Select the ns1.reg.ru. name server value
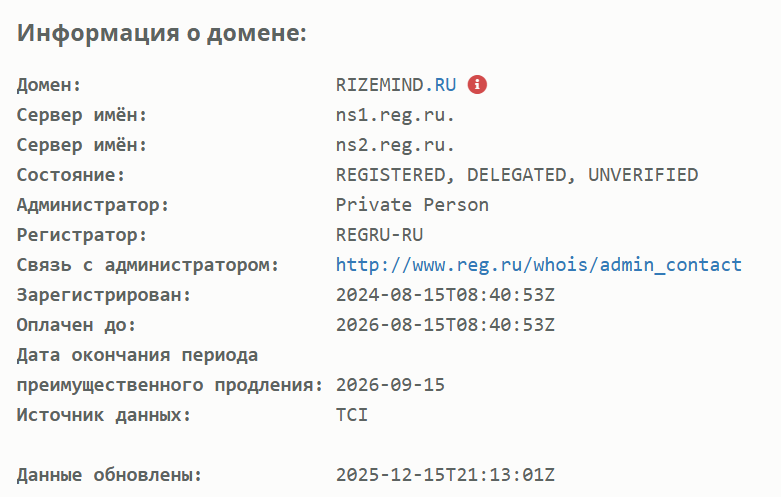This screenshot has height=497, width=781. (396, 115)
